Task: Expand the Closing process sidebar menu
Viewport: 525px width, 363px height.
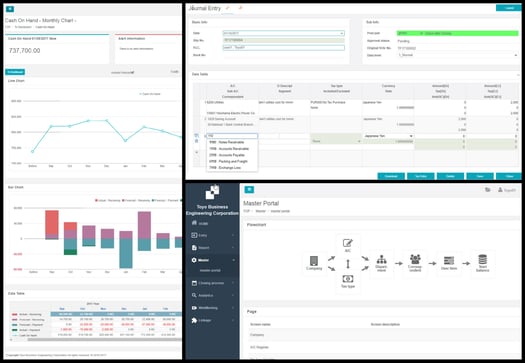Action: pyautogui.click(x=212, y=283)
